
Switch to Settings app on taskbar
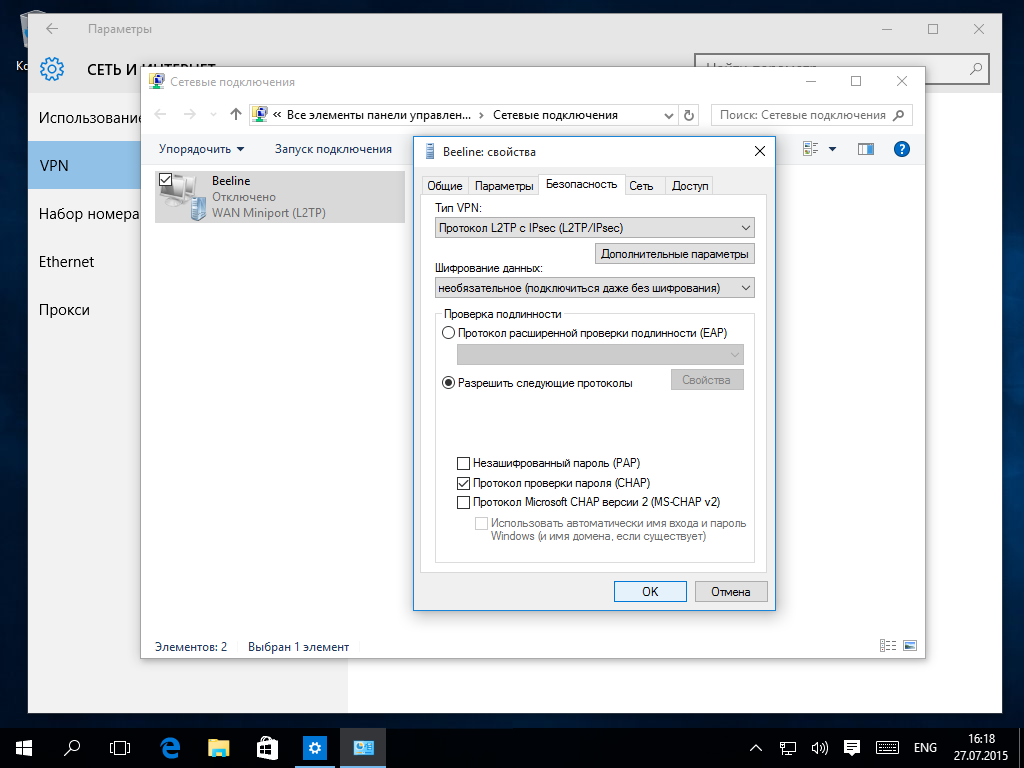(315, 748)
